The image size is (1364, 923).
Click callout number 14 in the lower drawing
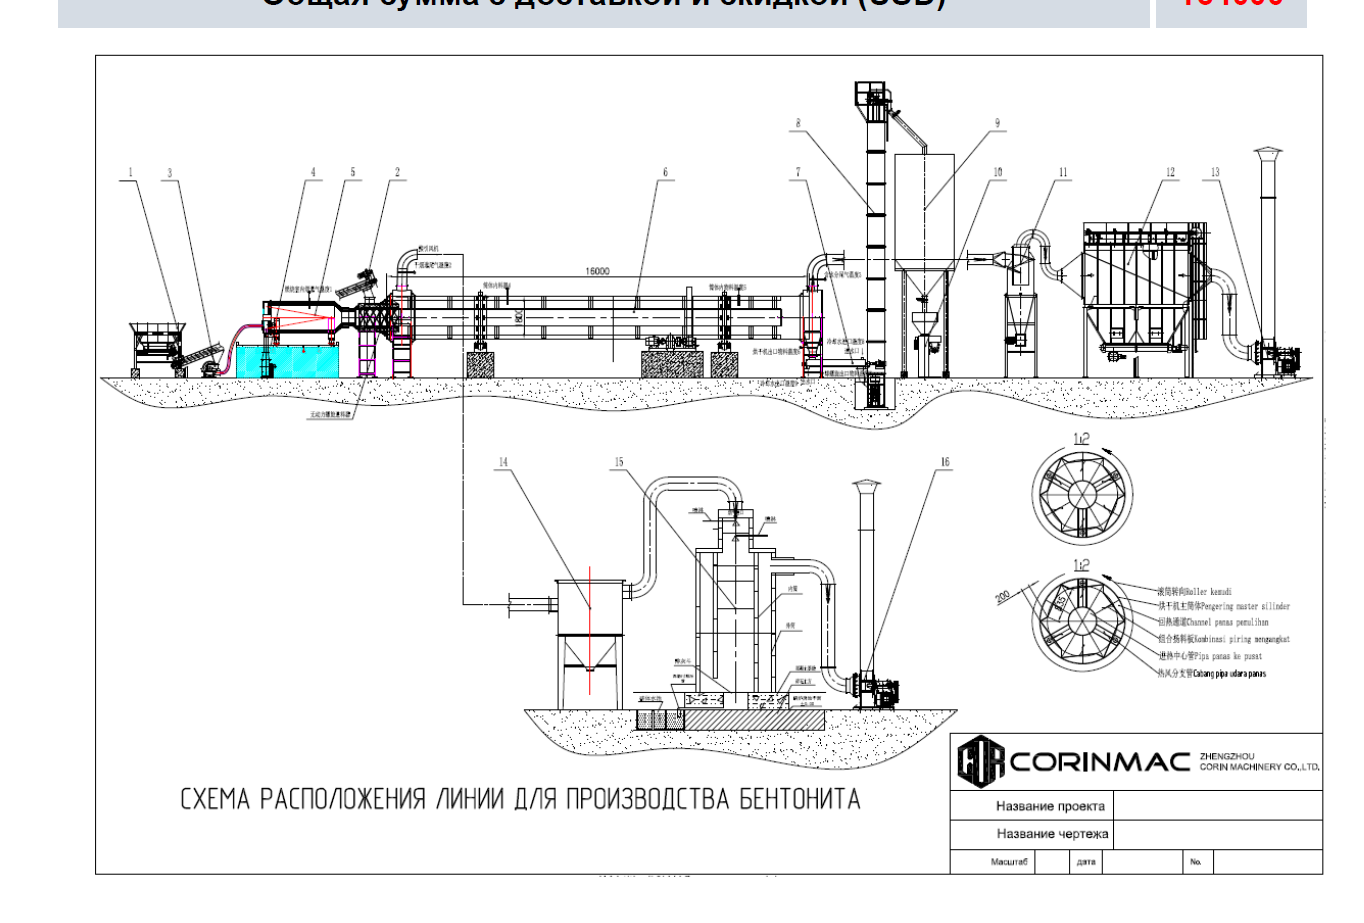click(x=503, y=462)
